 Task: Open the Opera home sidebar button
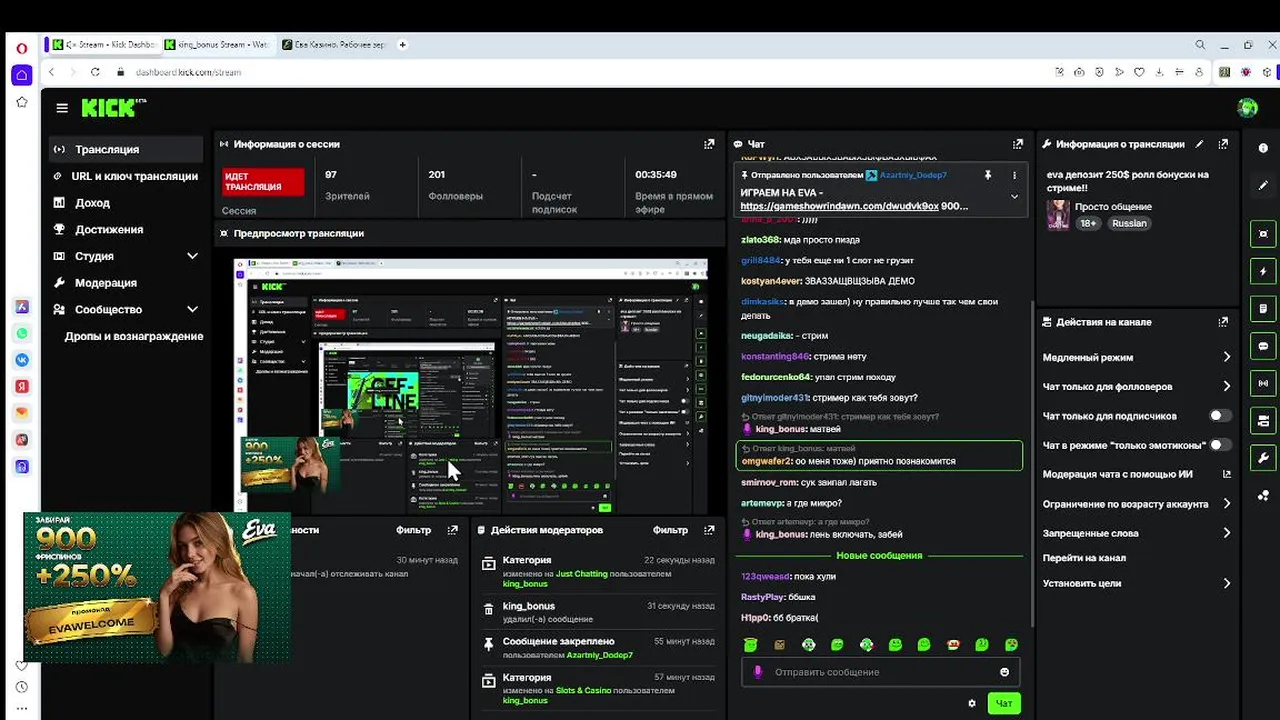[21, 75]
